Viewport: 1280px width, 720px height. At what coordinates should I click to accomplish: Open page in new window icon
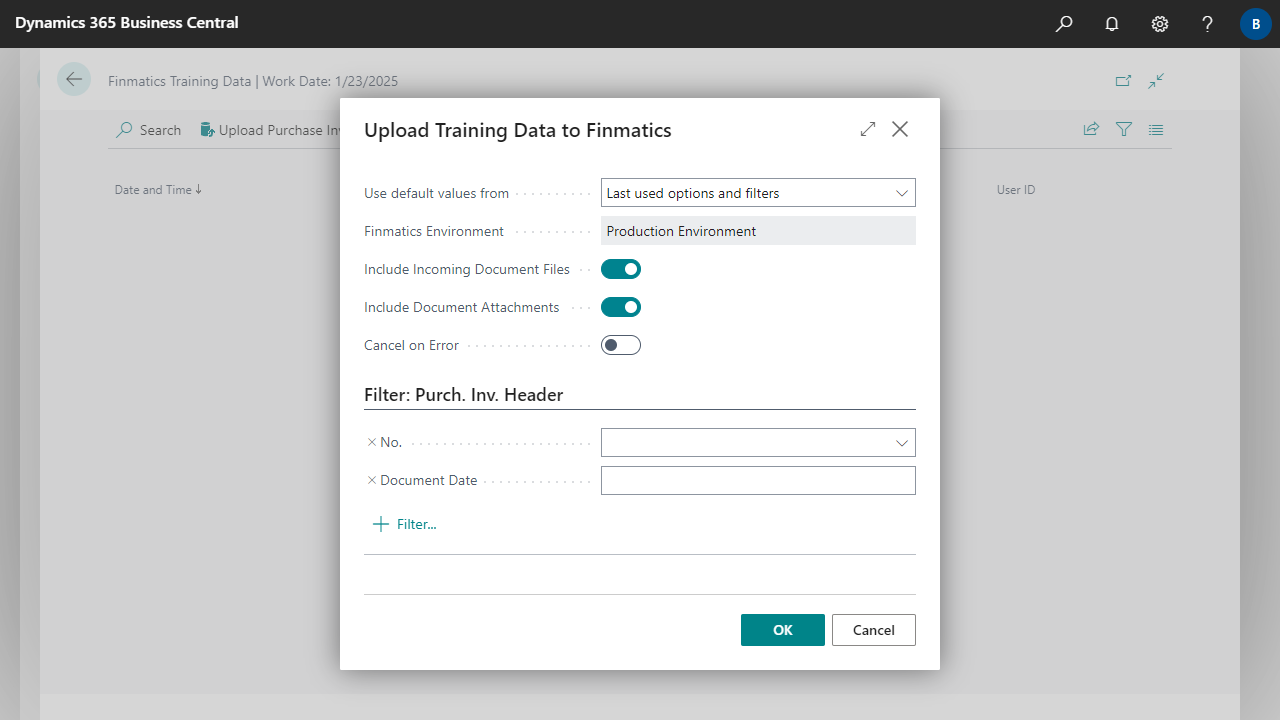(x=1123, y=81)
